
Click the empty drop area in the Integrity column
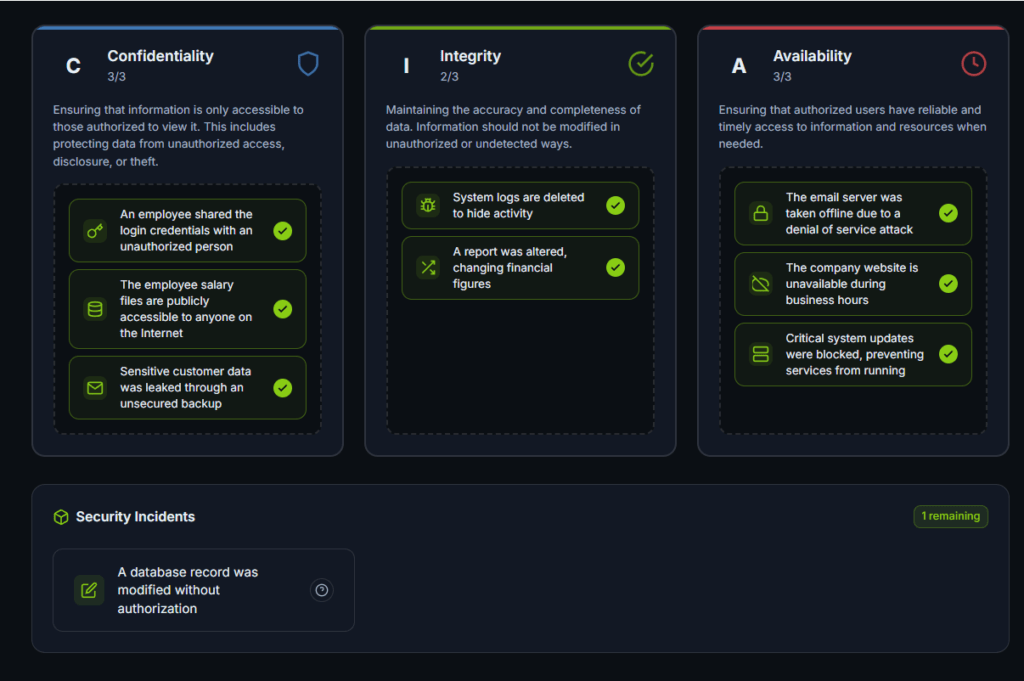tap(520, 370)
